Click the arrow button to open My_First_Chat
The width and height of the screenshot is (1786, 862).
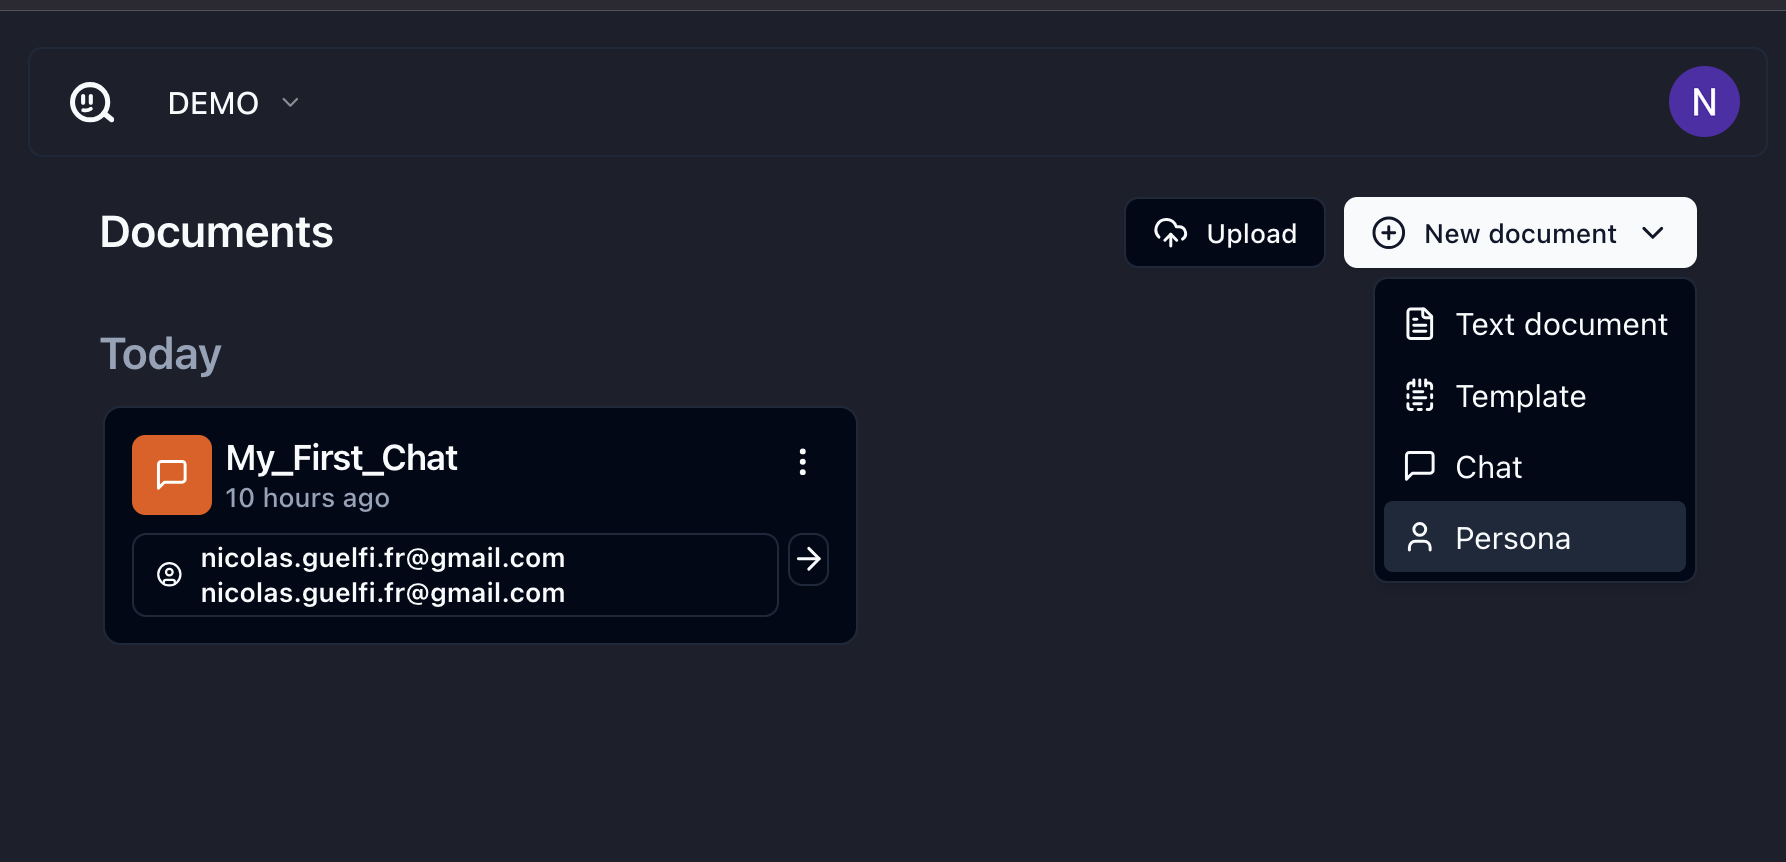(x=808, y=559)
